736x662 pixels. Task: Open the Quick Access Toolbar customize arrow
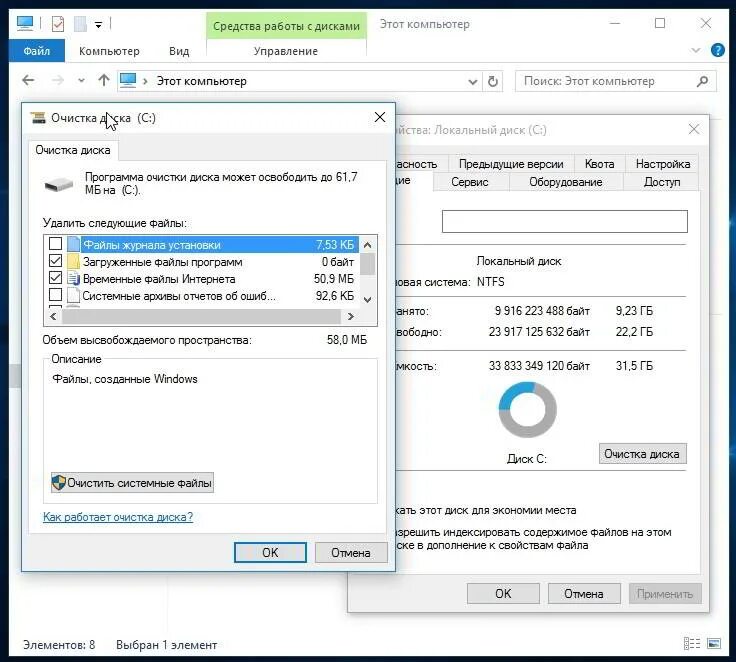[x=98, y=24]
